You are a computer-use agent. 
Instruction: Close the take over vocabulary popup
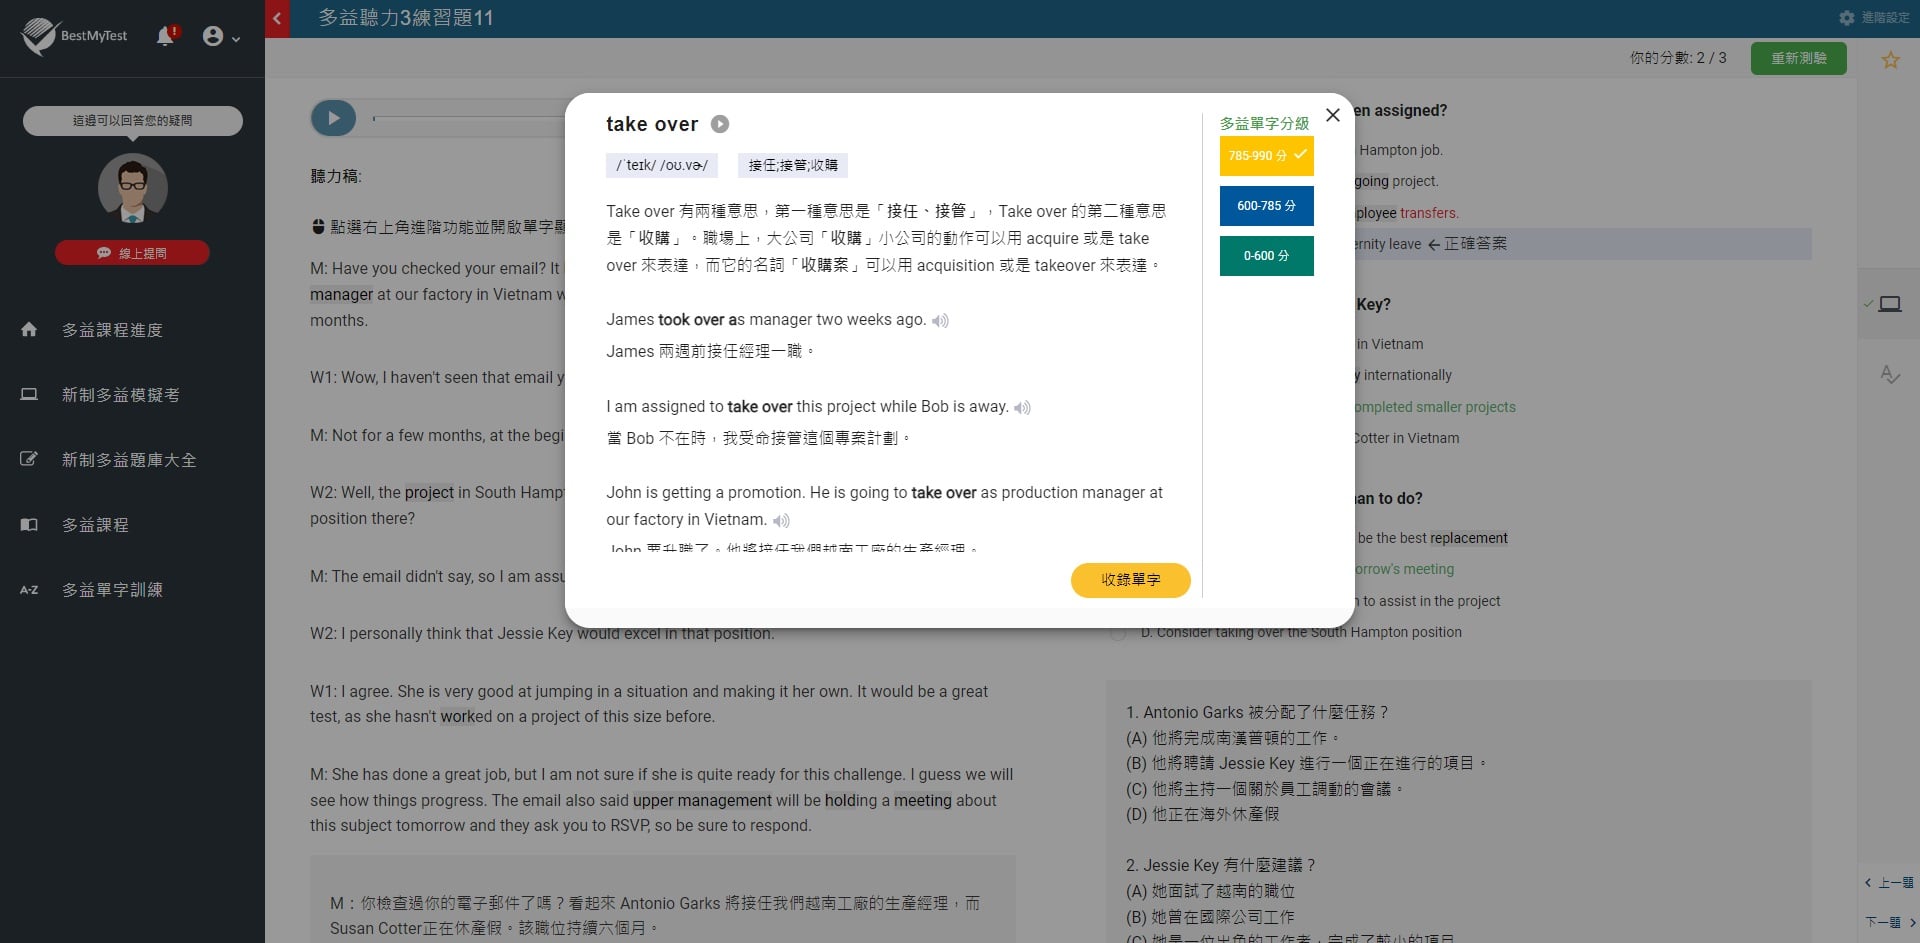point(1332,115)
